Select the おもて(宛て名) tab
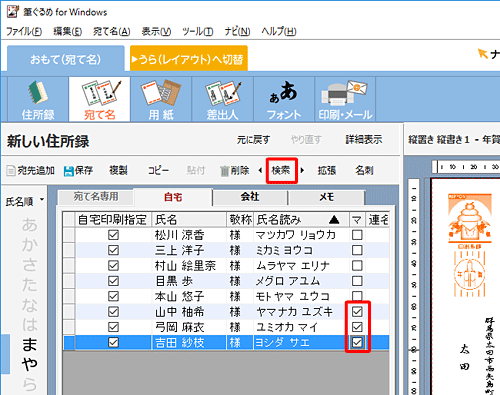500x395 pixels. click(66, 59)
